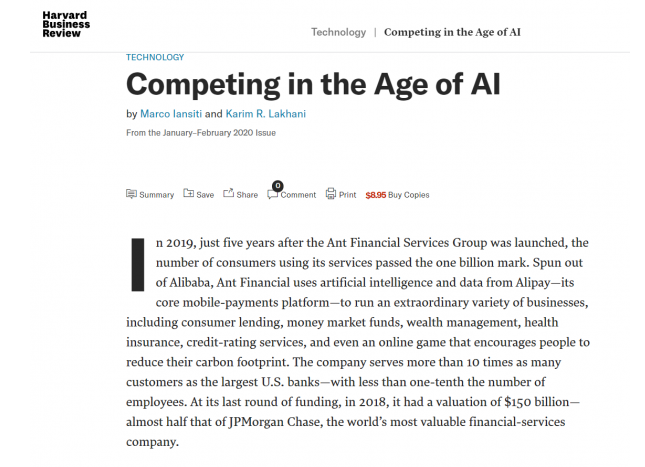Image resolution: width=645 pixels, height=467 pixels.
Task: Click the Harvard Business Review logo
Action: 66,24
